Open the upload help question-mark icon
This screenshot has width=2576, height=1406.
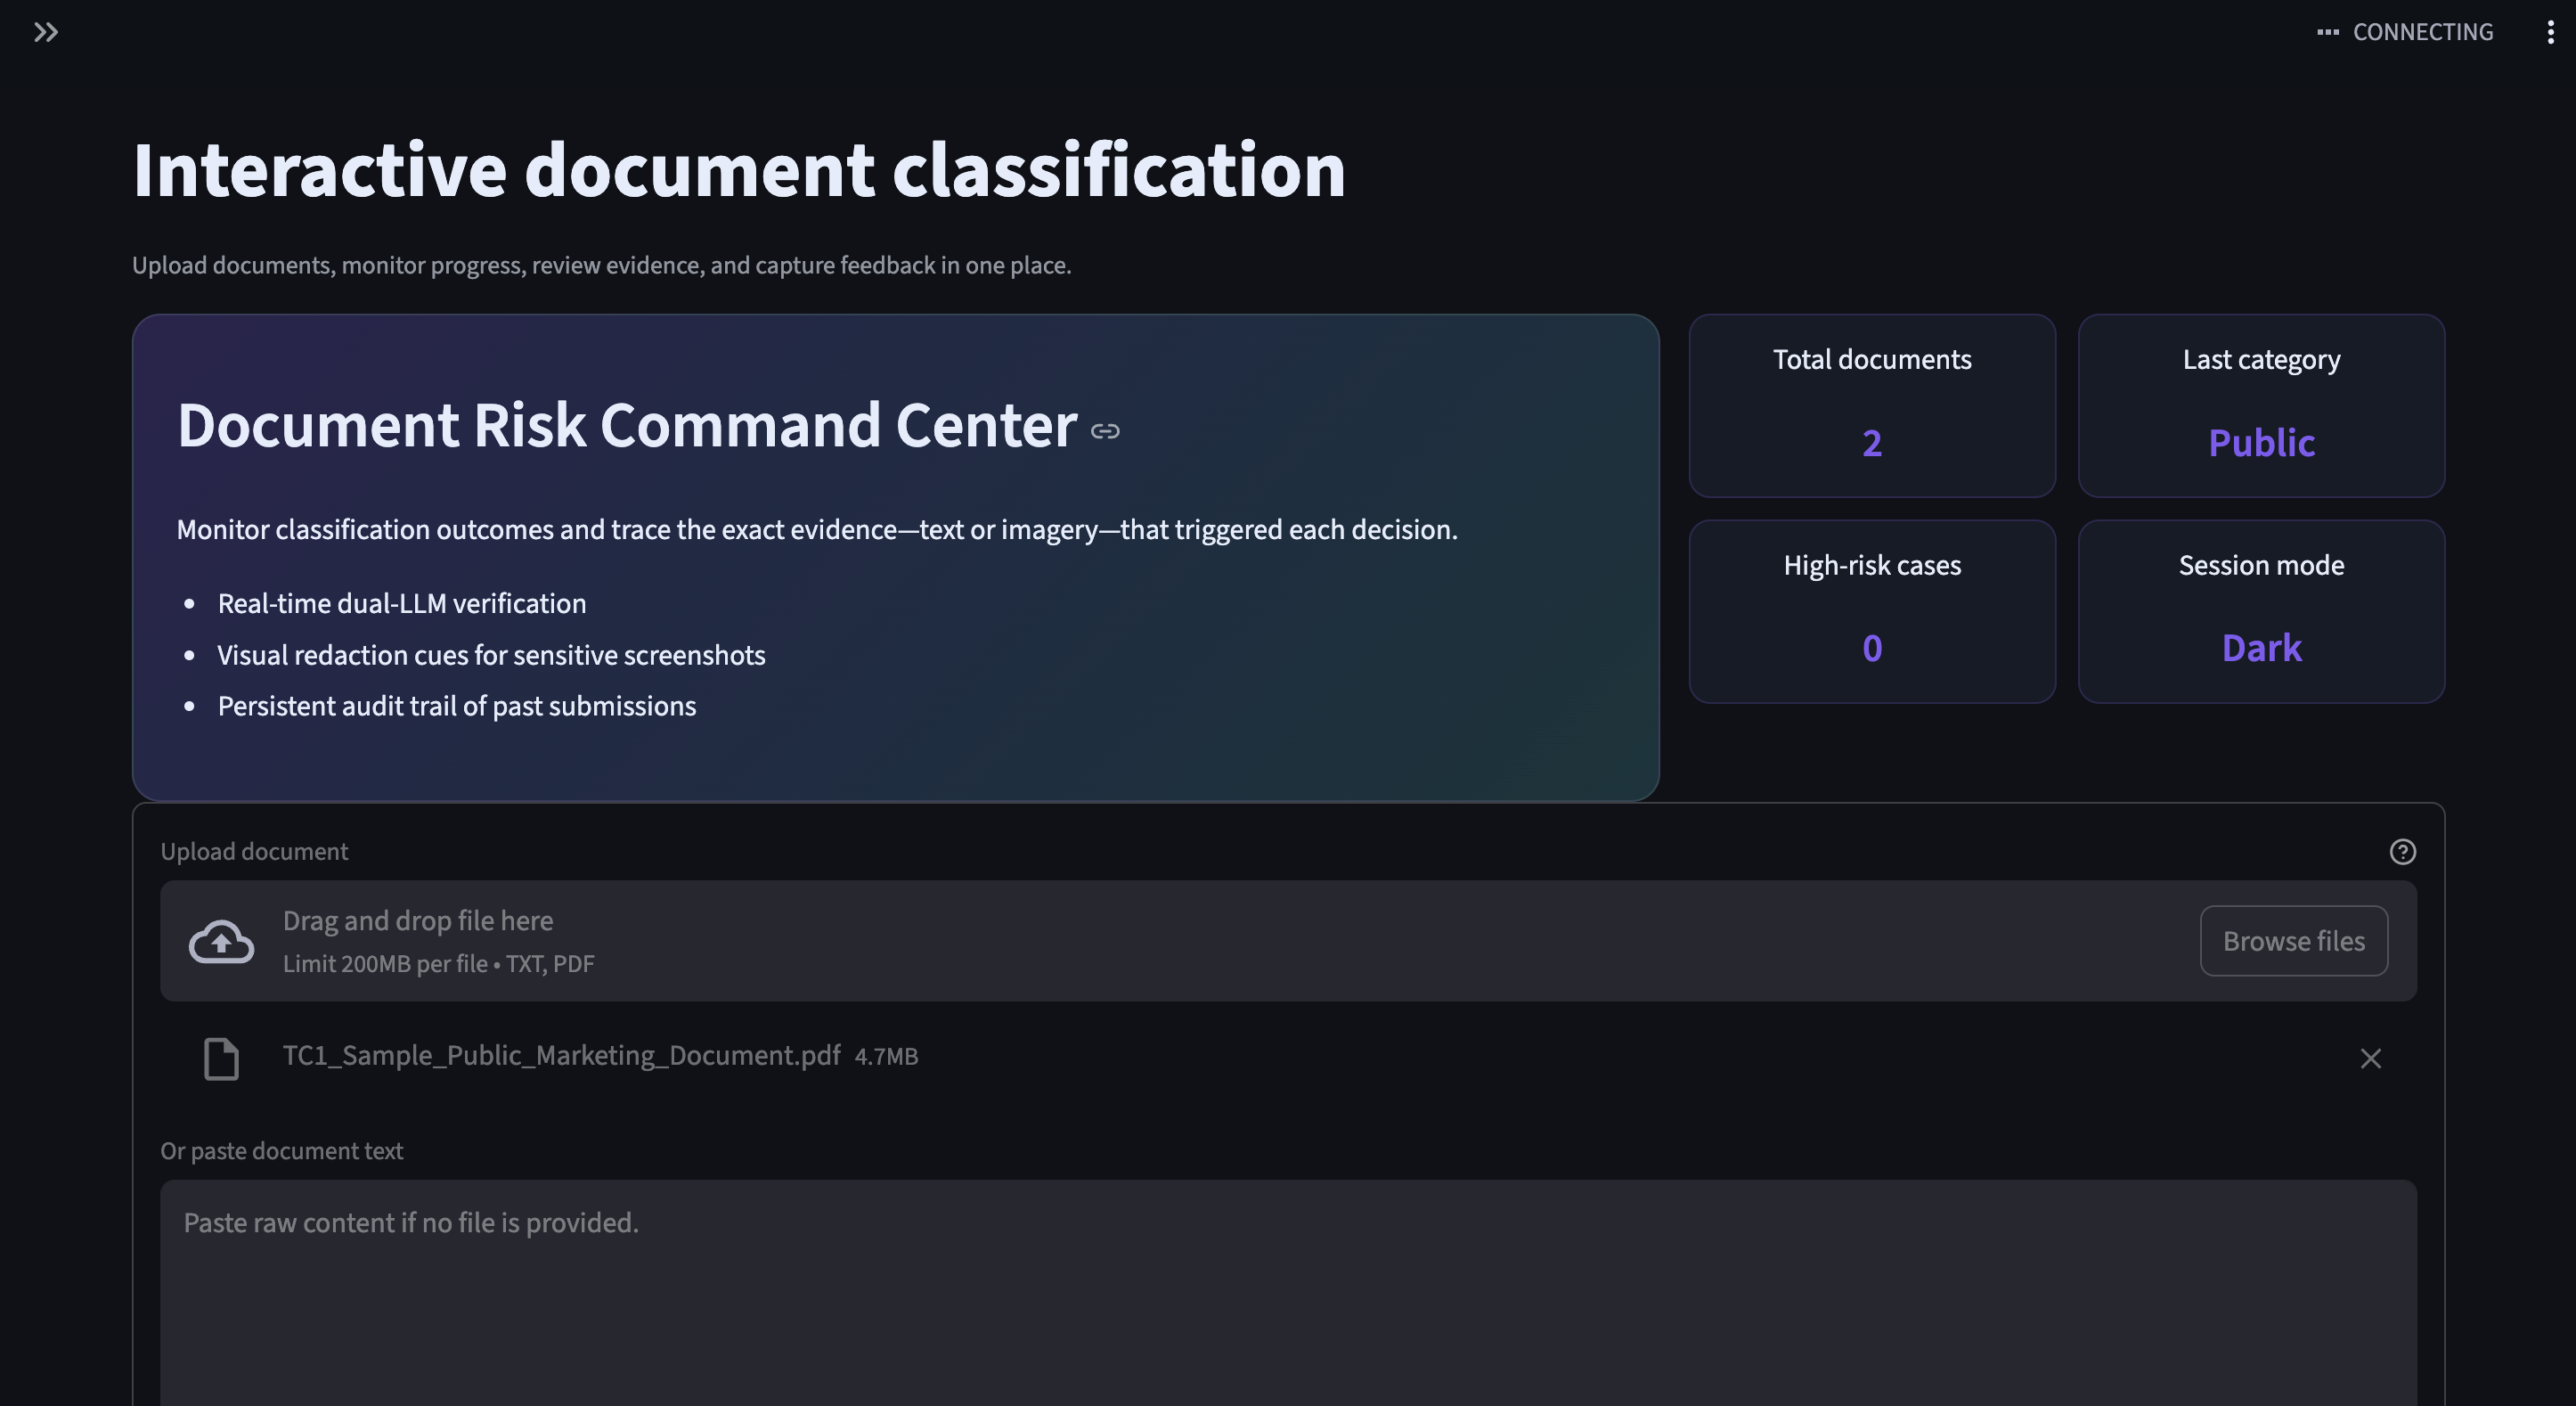click(x=2402, y=851)
